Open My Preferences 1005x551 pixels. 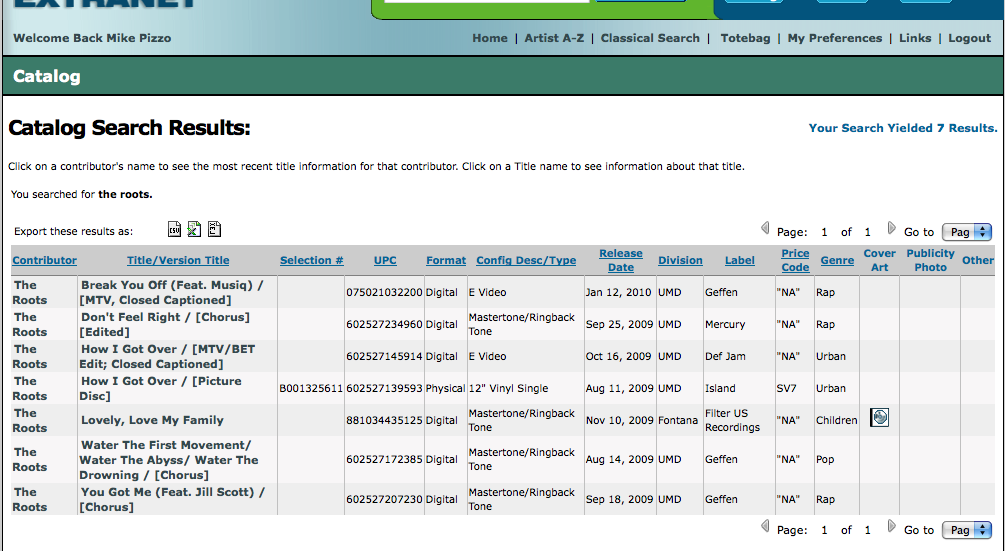pos(835,38)
